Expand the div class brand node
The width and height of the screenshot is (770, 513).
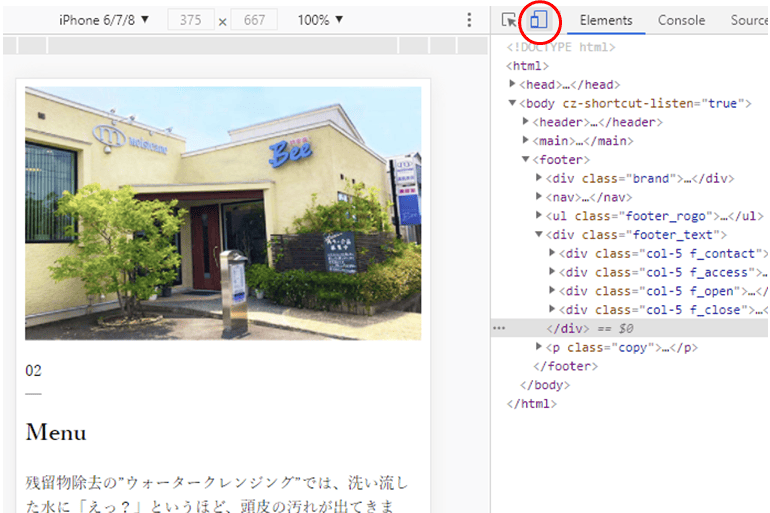539,178
